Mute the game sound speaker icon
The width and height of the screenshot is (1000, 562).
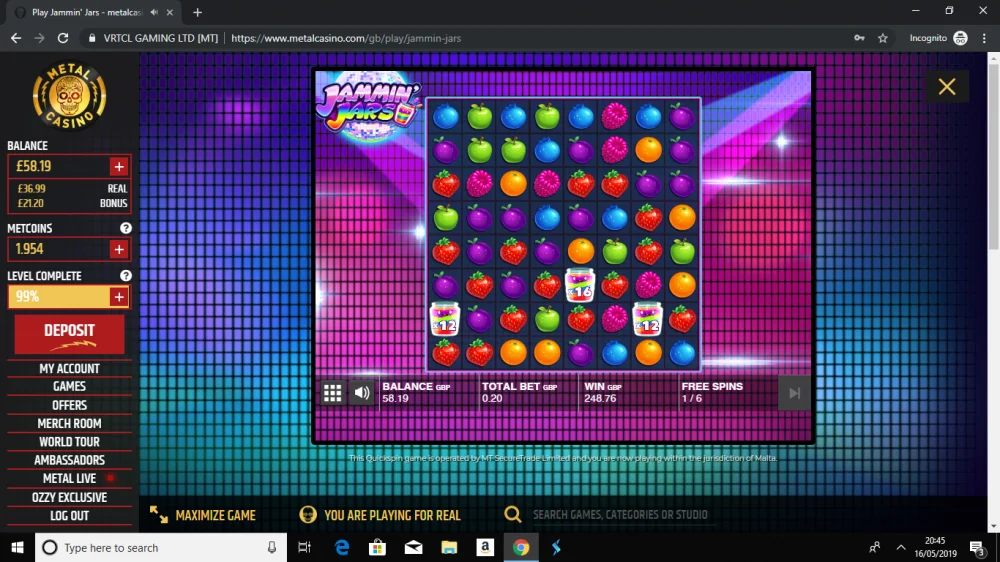[x=362, y=393]
